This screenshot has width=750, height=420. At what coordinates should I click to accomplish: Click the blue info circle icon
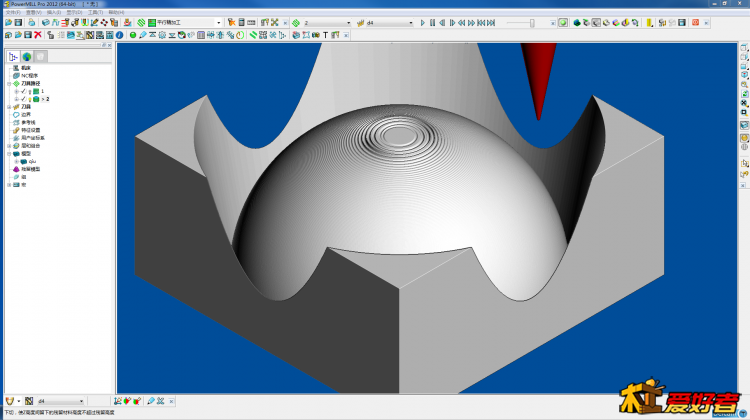coord(120,35)
